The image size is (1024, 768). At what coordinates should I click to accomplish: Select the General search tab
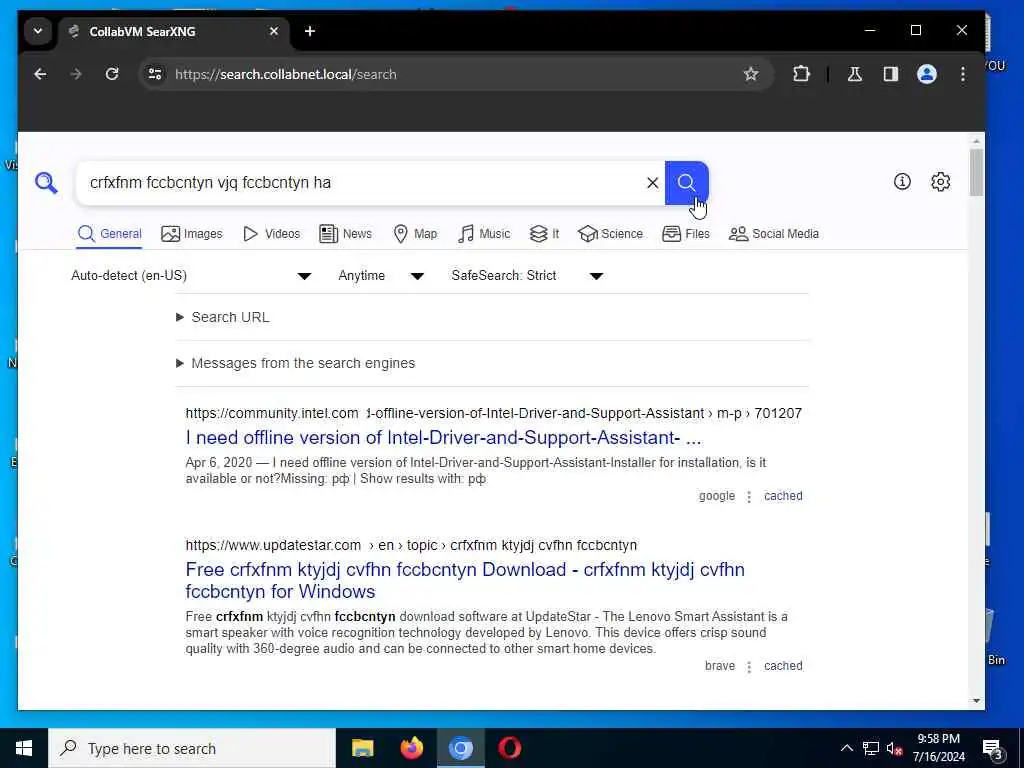pyautogui.click(x=109, y=234)
